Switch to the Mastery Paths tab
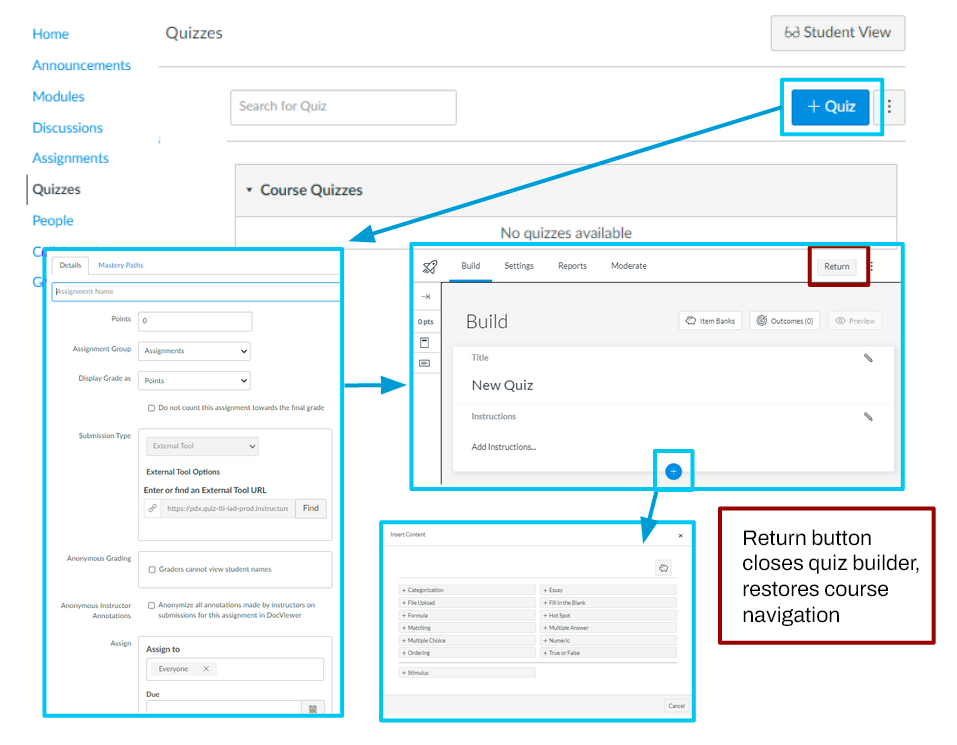Image resolution: width=957 pixels, height=745 pixels. [120, 265]
